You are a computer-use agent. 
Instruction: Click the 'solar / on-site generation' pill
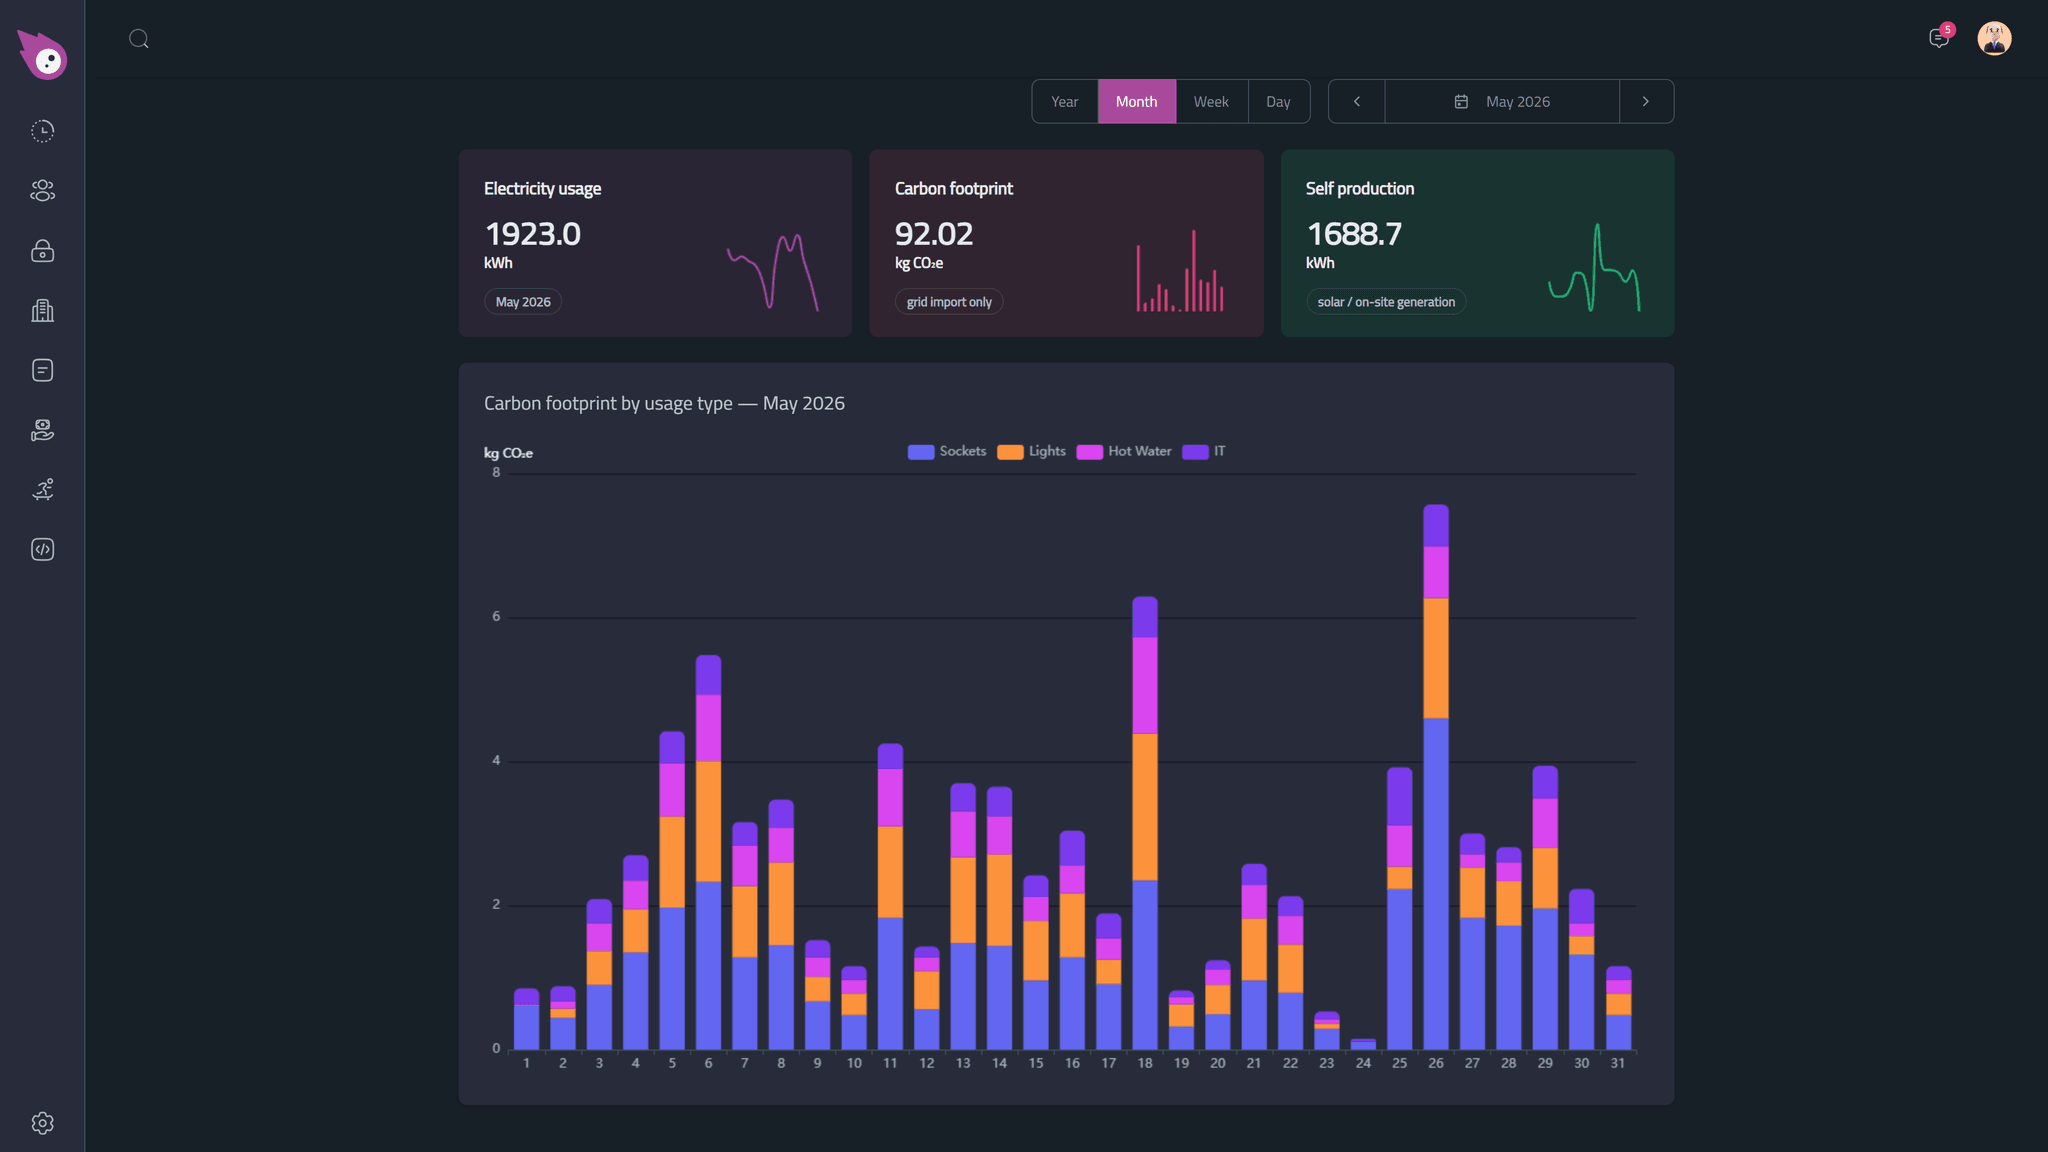(1386, 302)
